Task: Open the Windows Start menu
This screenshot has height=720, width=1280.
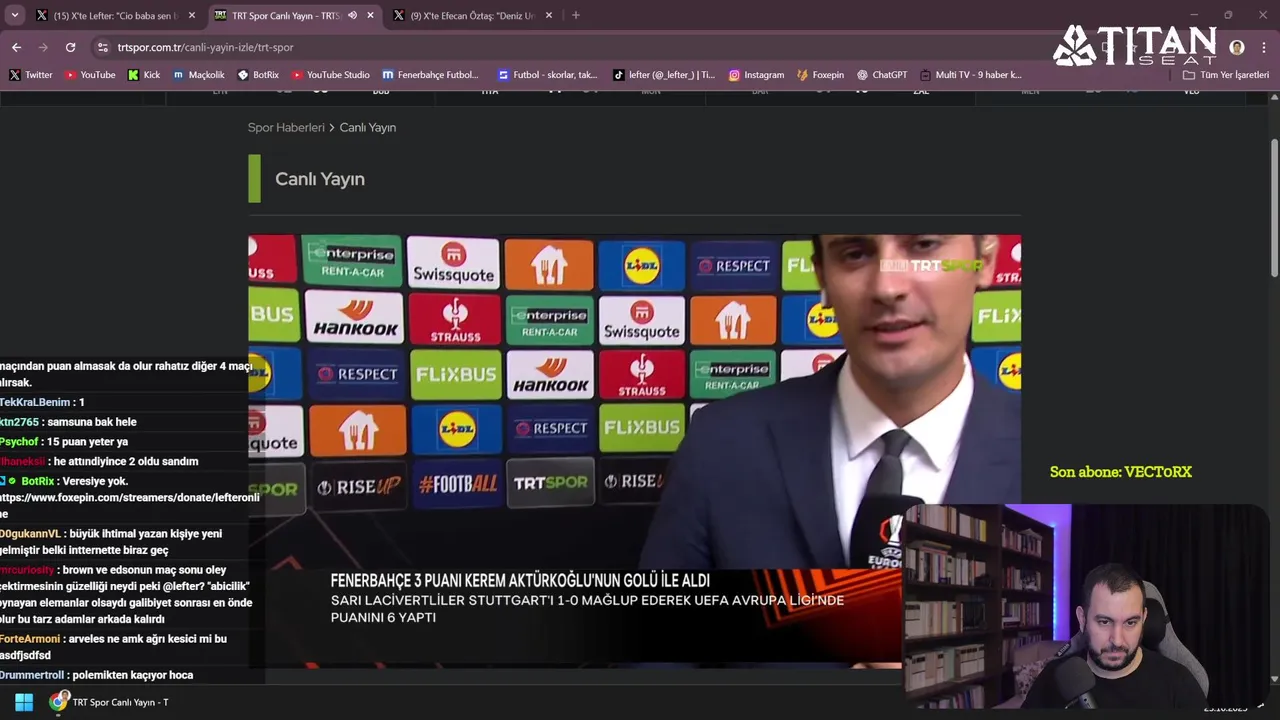Action: point(24,702)
